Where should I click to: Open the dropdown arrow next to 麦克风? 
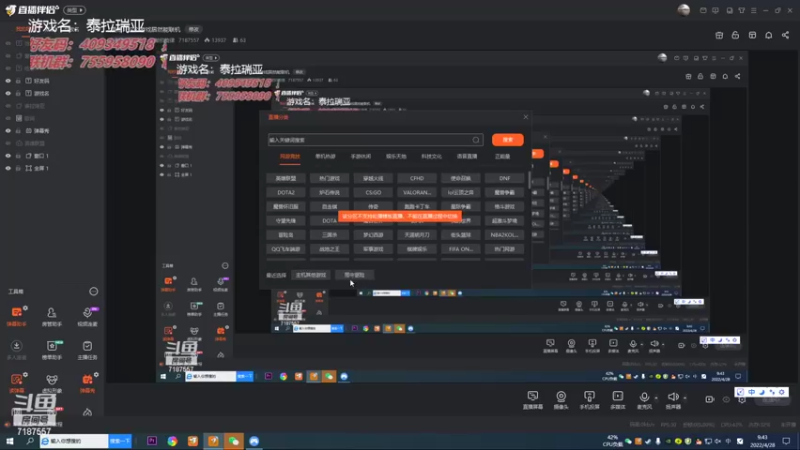pyautogui.click(x=656, y=398)
